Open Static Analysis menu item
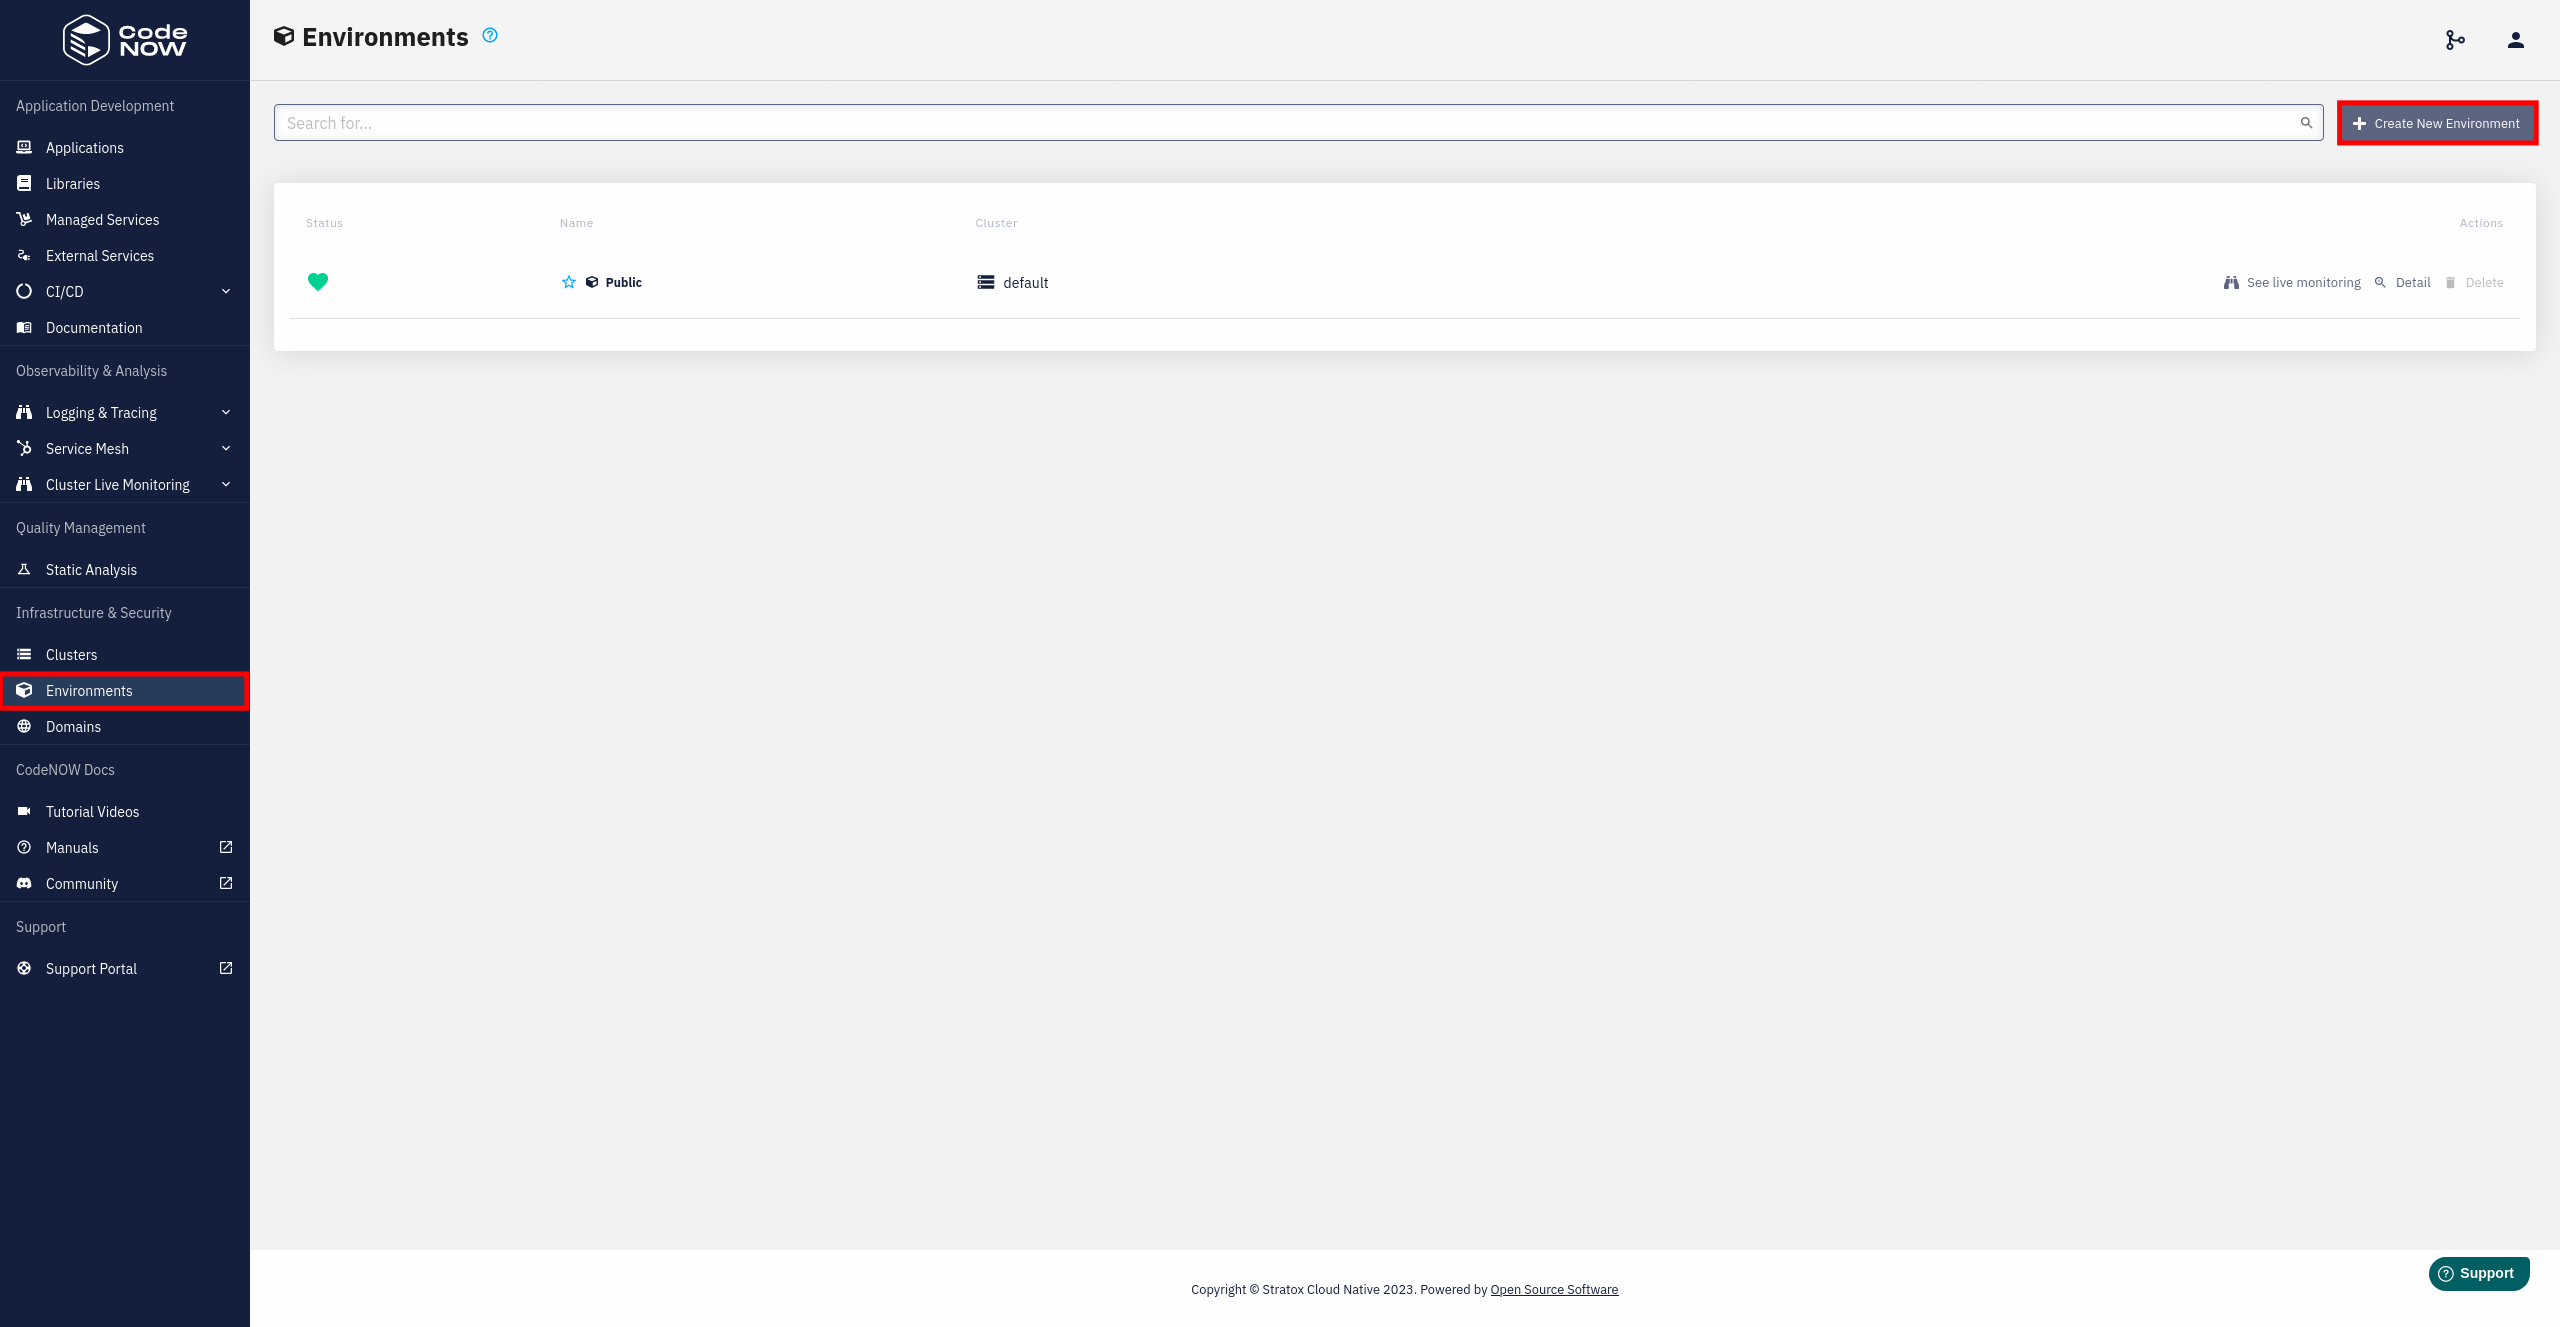This screenshot has height=1327, width=2560. coord(125,569)
